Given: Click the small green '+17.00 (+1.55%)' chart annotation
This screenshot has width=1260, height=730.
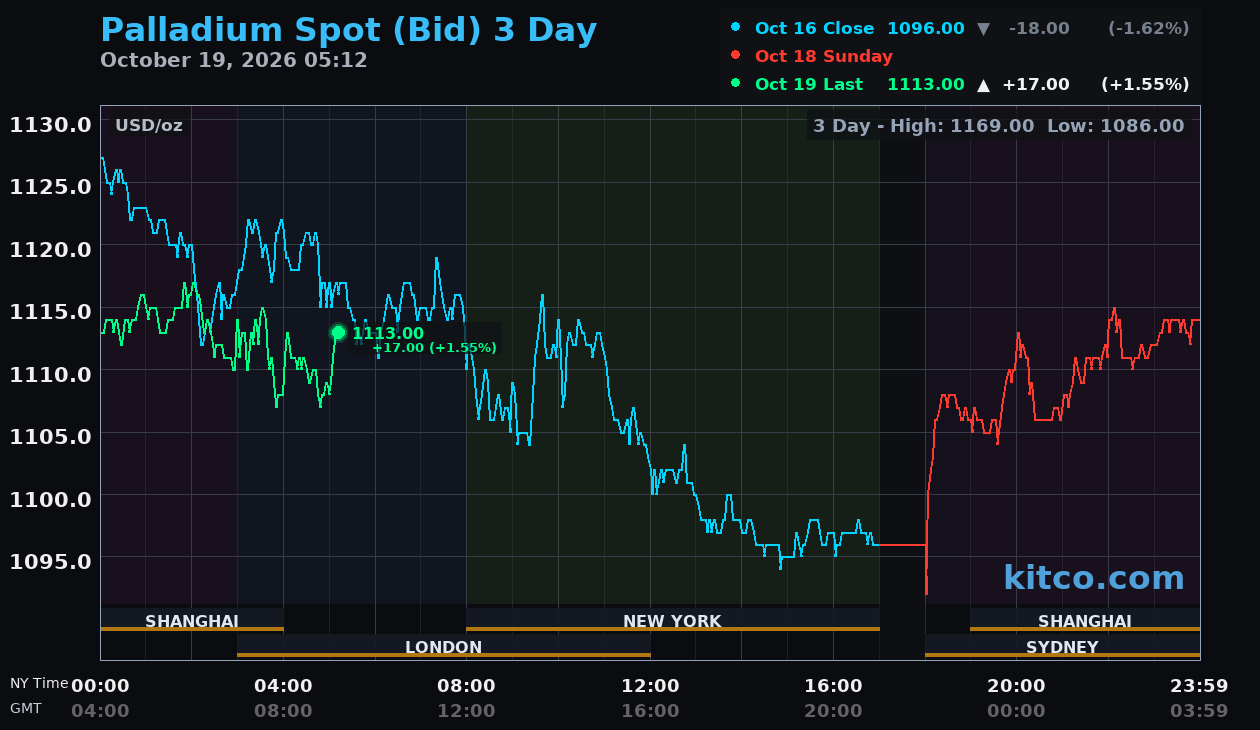Looking at the screenshot, I should pyautogui.click(x=434, y=348).
